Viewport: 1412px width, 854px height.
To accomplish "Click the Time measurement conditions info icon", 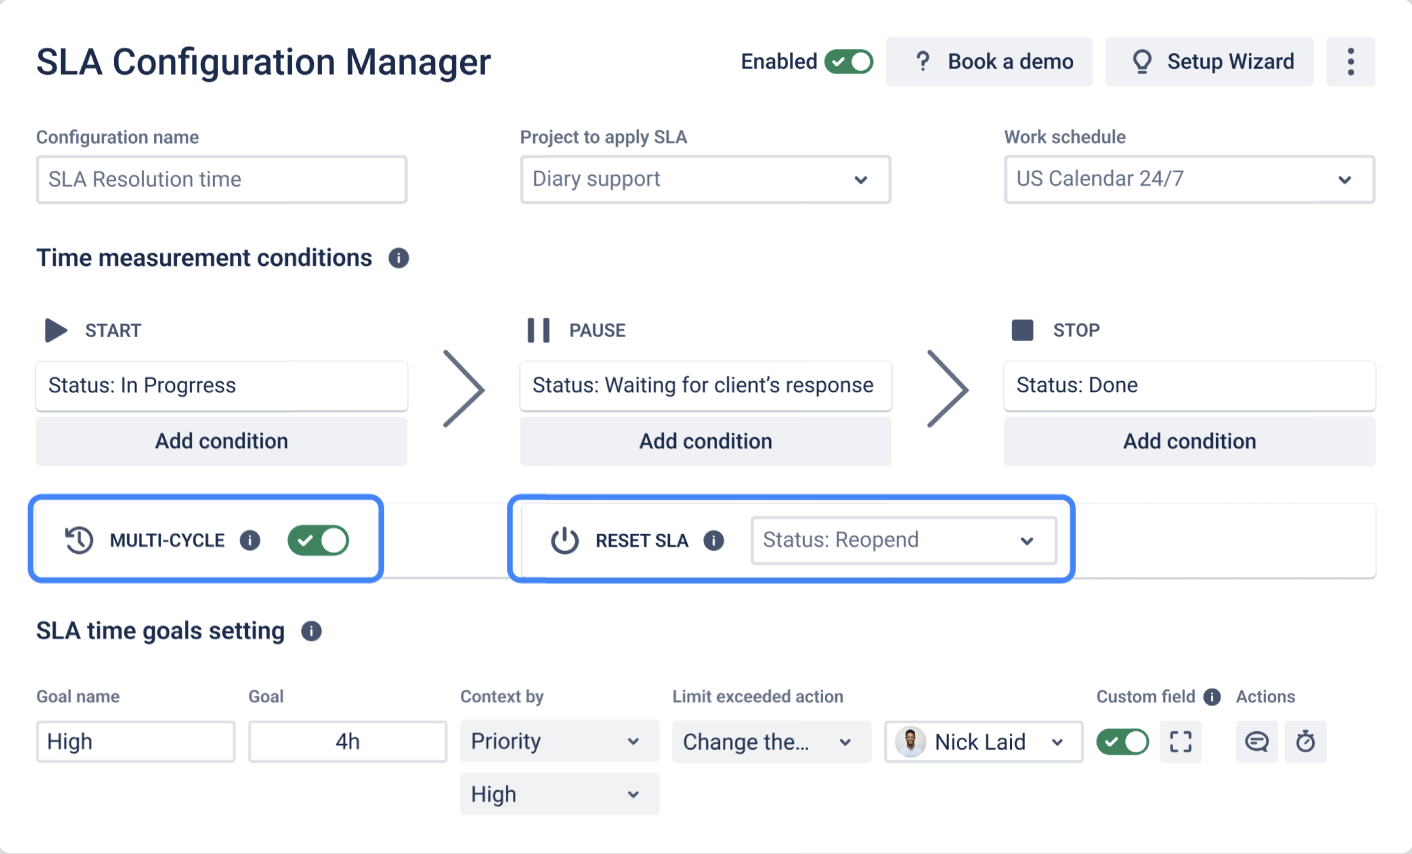I will pyautogui.click(x=399, y=258).
